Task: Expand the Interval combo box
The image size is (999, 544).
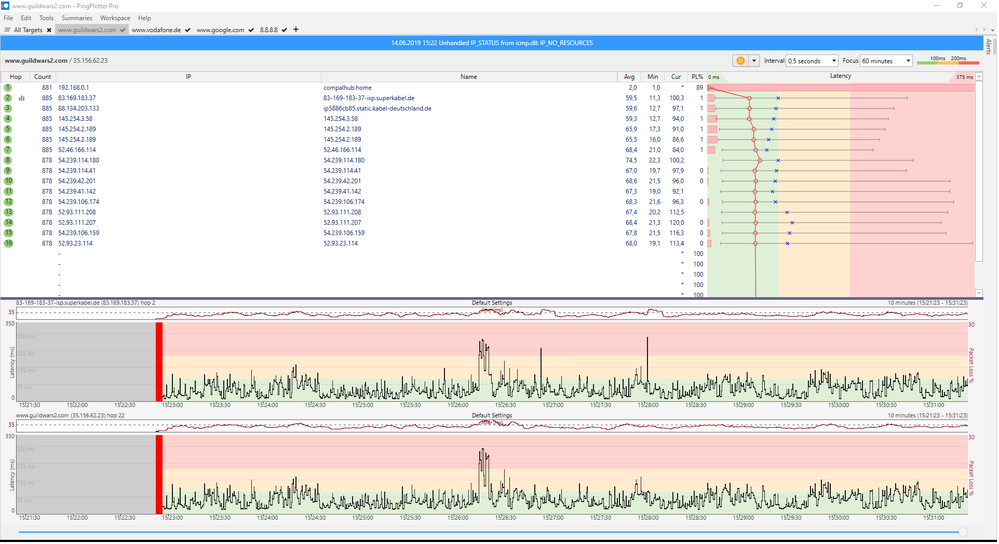Action: 811,61
